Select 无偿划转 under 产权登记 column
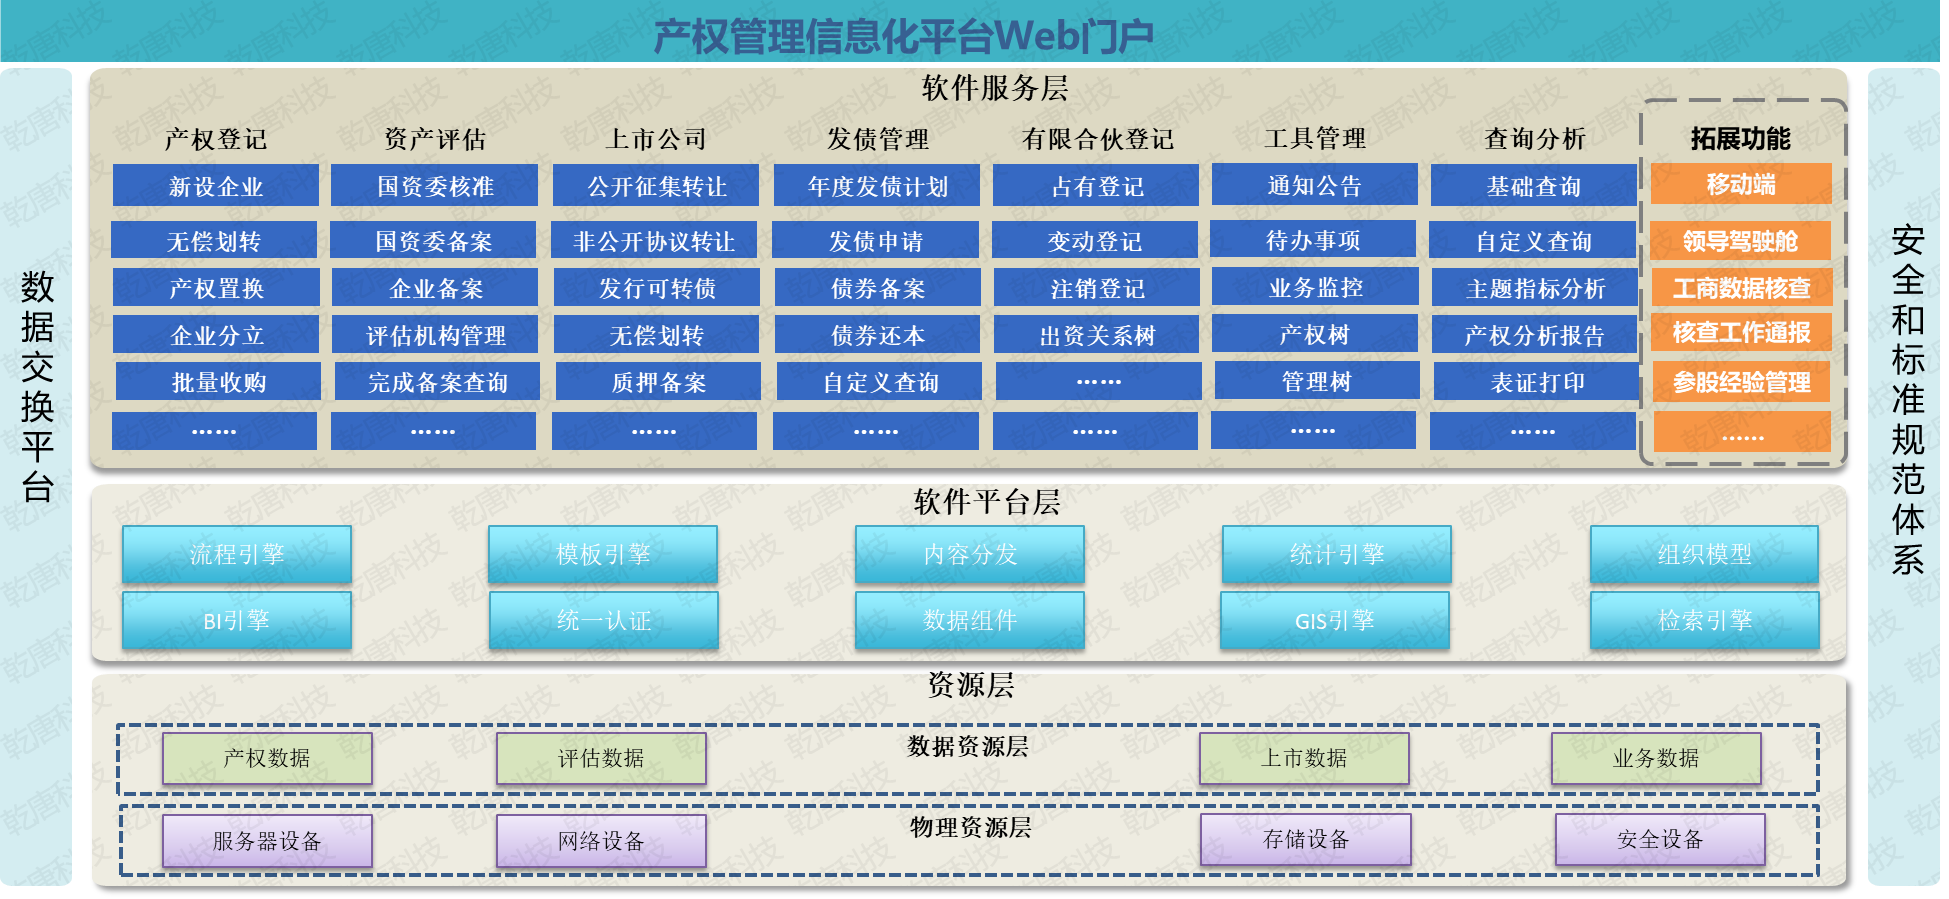This screenshot has height=899, width=1949. click(x=214, y=241)
